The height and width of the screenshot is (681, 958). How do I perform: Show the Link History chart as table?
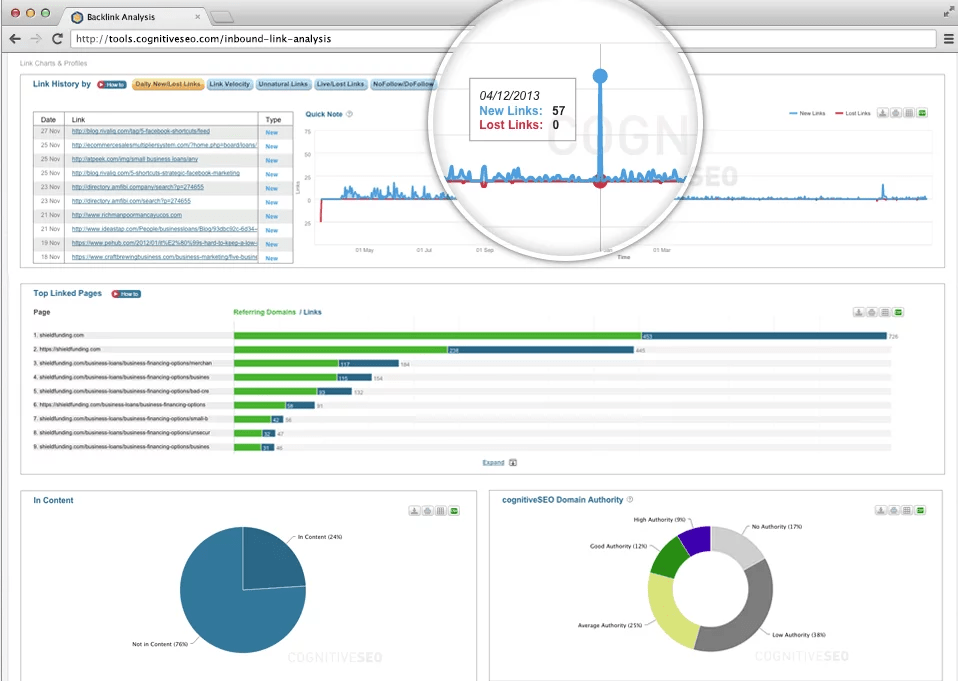point(909,113)
